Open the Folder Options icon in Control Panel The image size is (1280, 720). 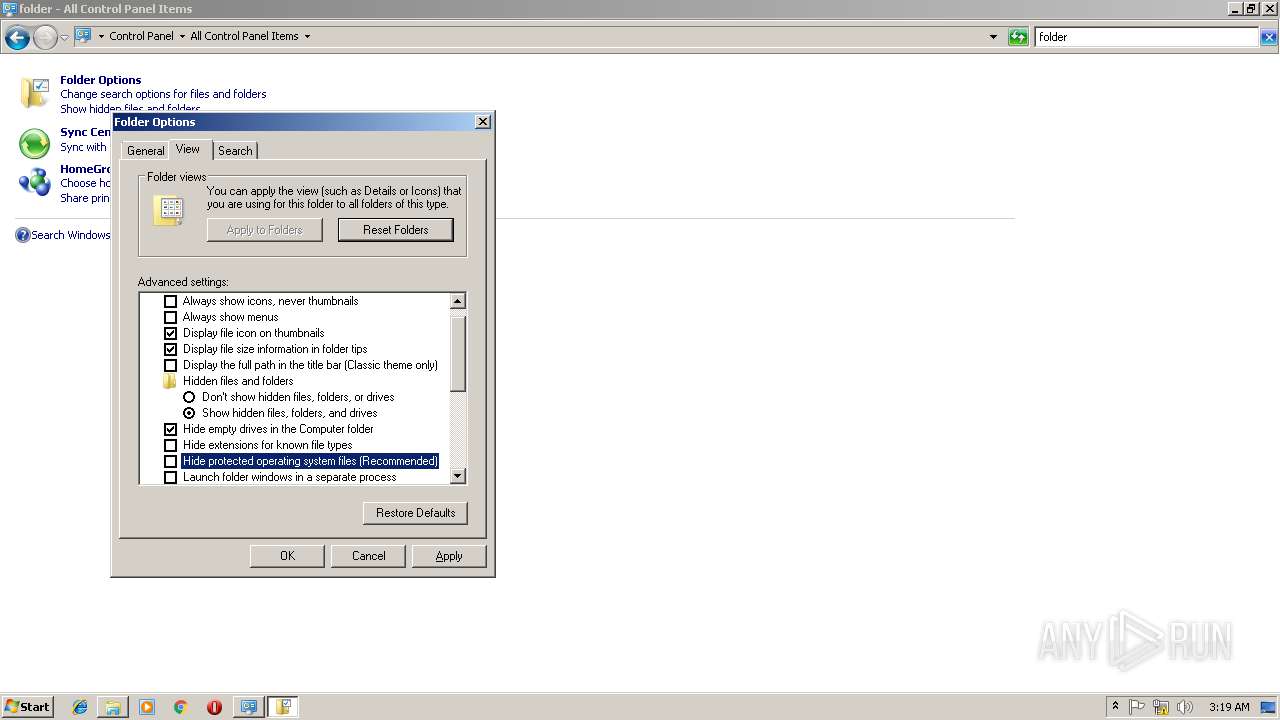point(35,94)
